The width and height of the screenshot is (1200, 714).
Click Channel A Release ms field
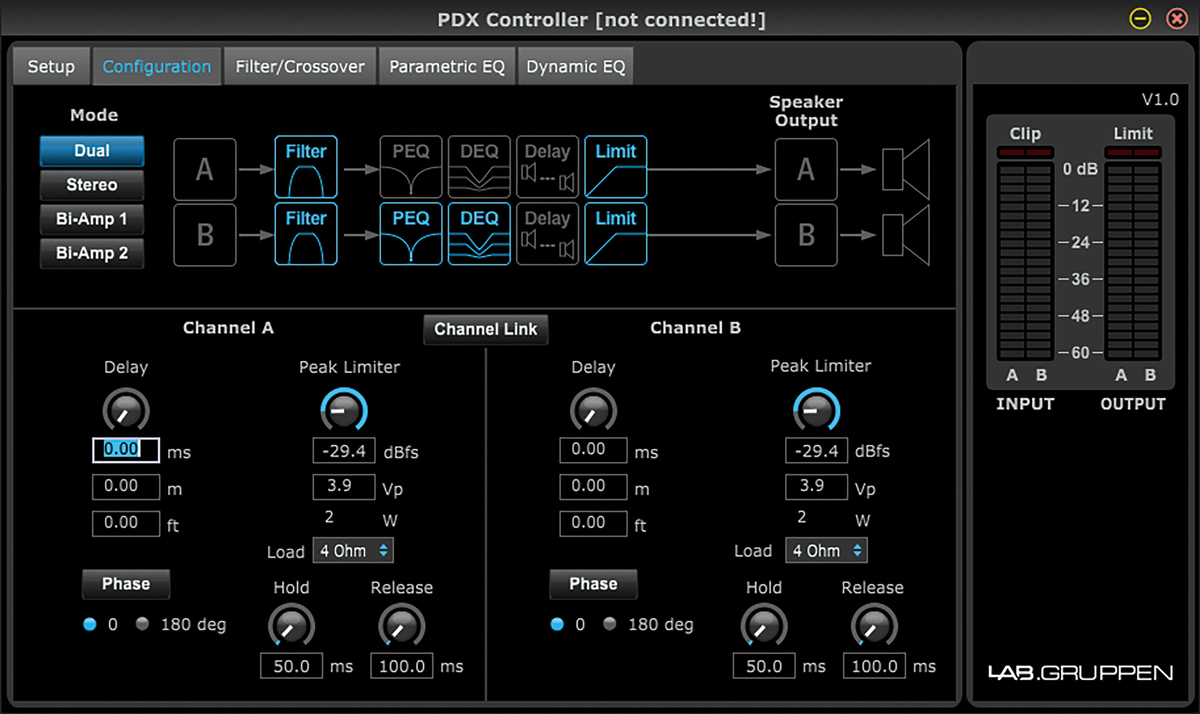pyautogui.click(x=402, y=666)
